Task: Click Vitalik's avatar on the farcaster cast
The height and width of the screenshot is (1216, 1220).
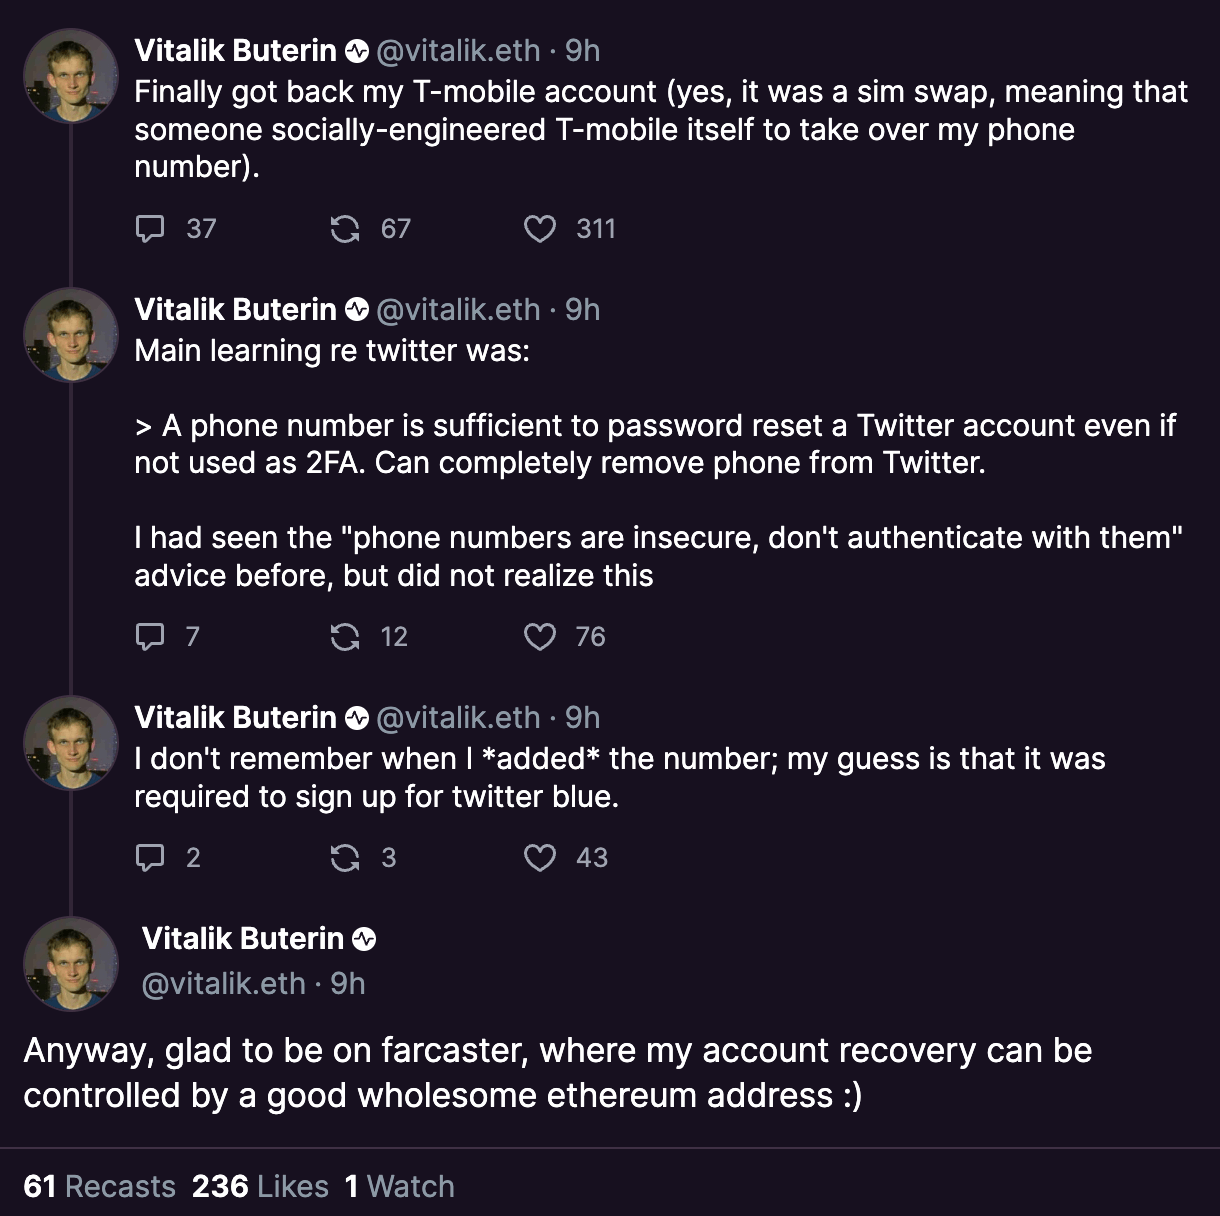Action: pyautogui.click(x=71, y=964)
